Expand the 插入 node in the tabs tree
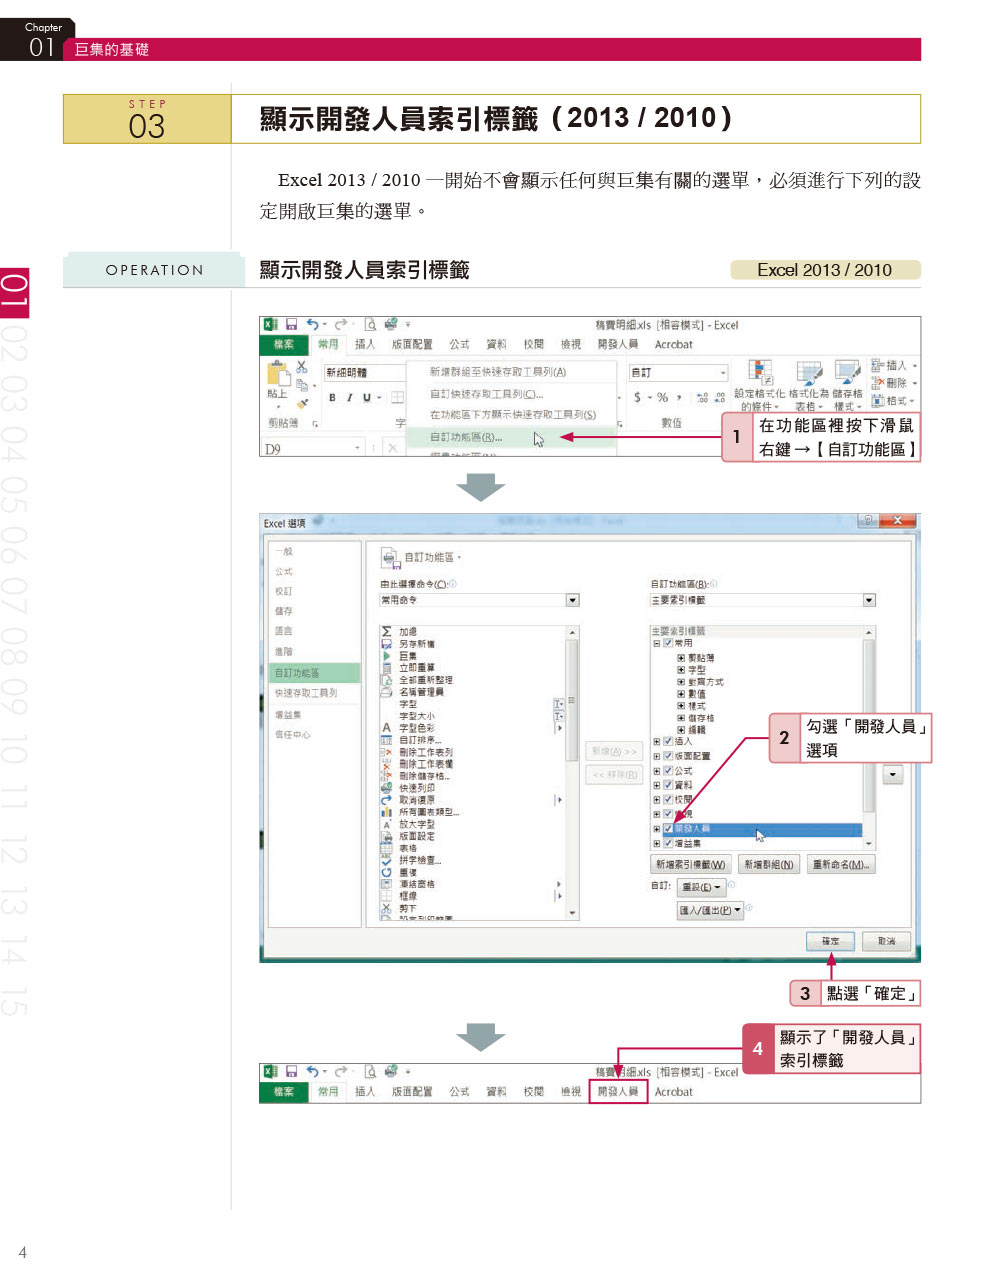 [657, 741]
